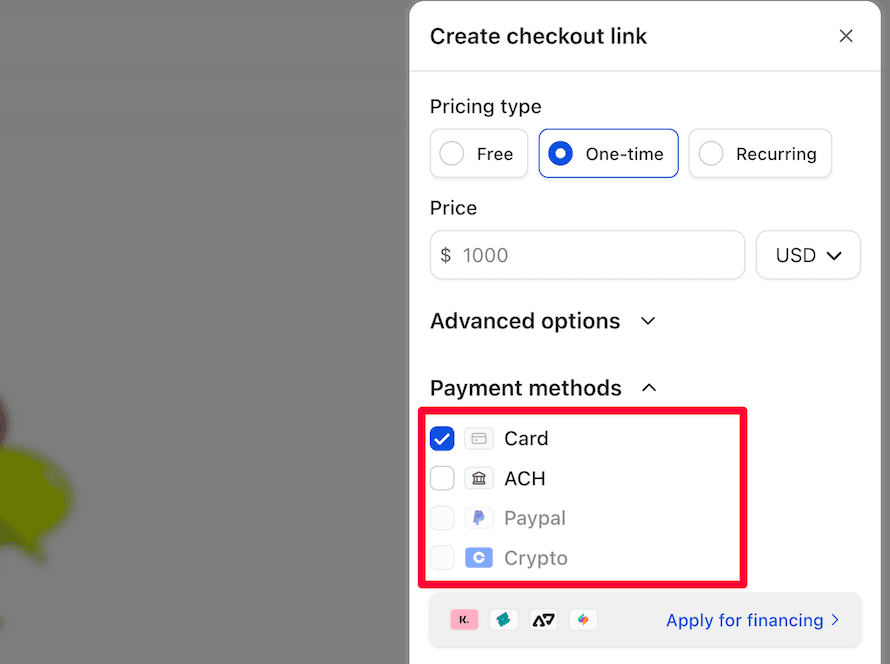Image resolution: width=890 pixels, height=664 pixels.
Task: Enable the ACH payment method checkbox
Action: click(442, 478)
